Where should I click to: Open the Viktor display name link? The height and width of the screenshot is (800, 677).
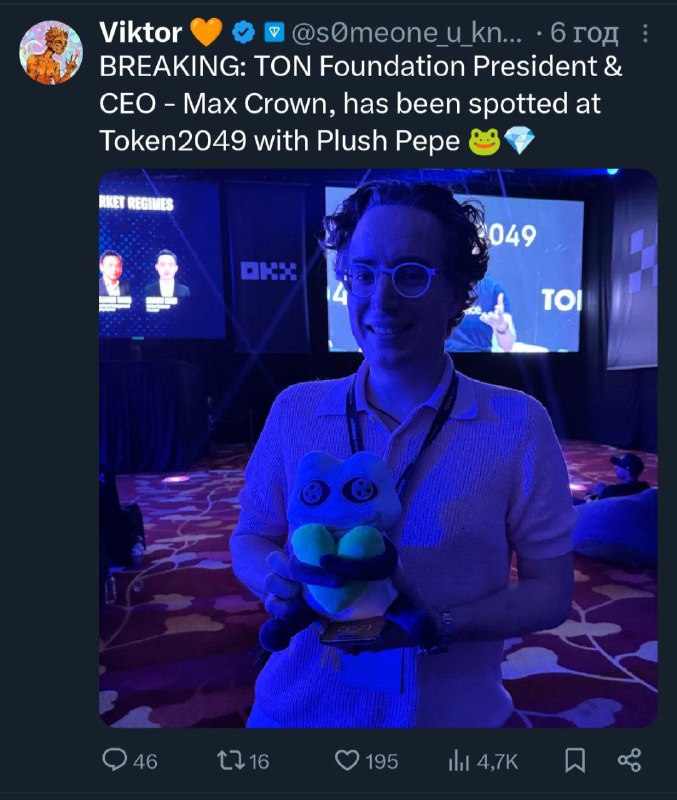141,33
